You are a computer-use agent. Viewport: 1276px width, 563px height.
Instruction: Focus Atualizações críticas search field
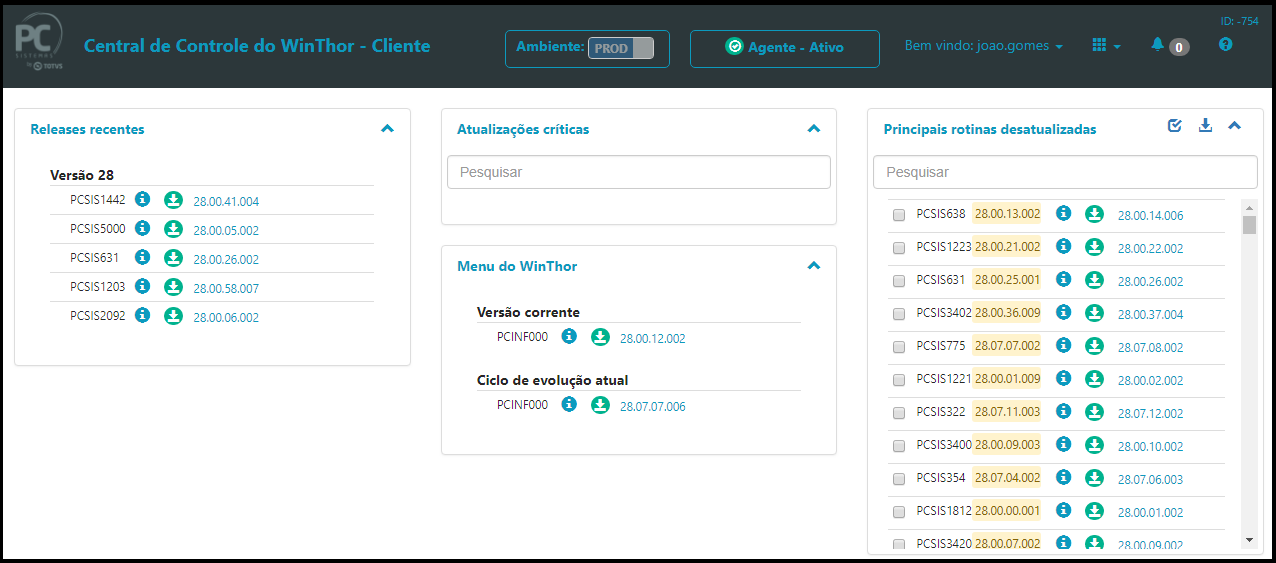point(639,172)
